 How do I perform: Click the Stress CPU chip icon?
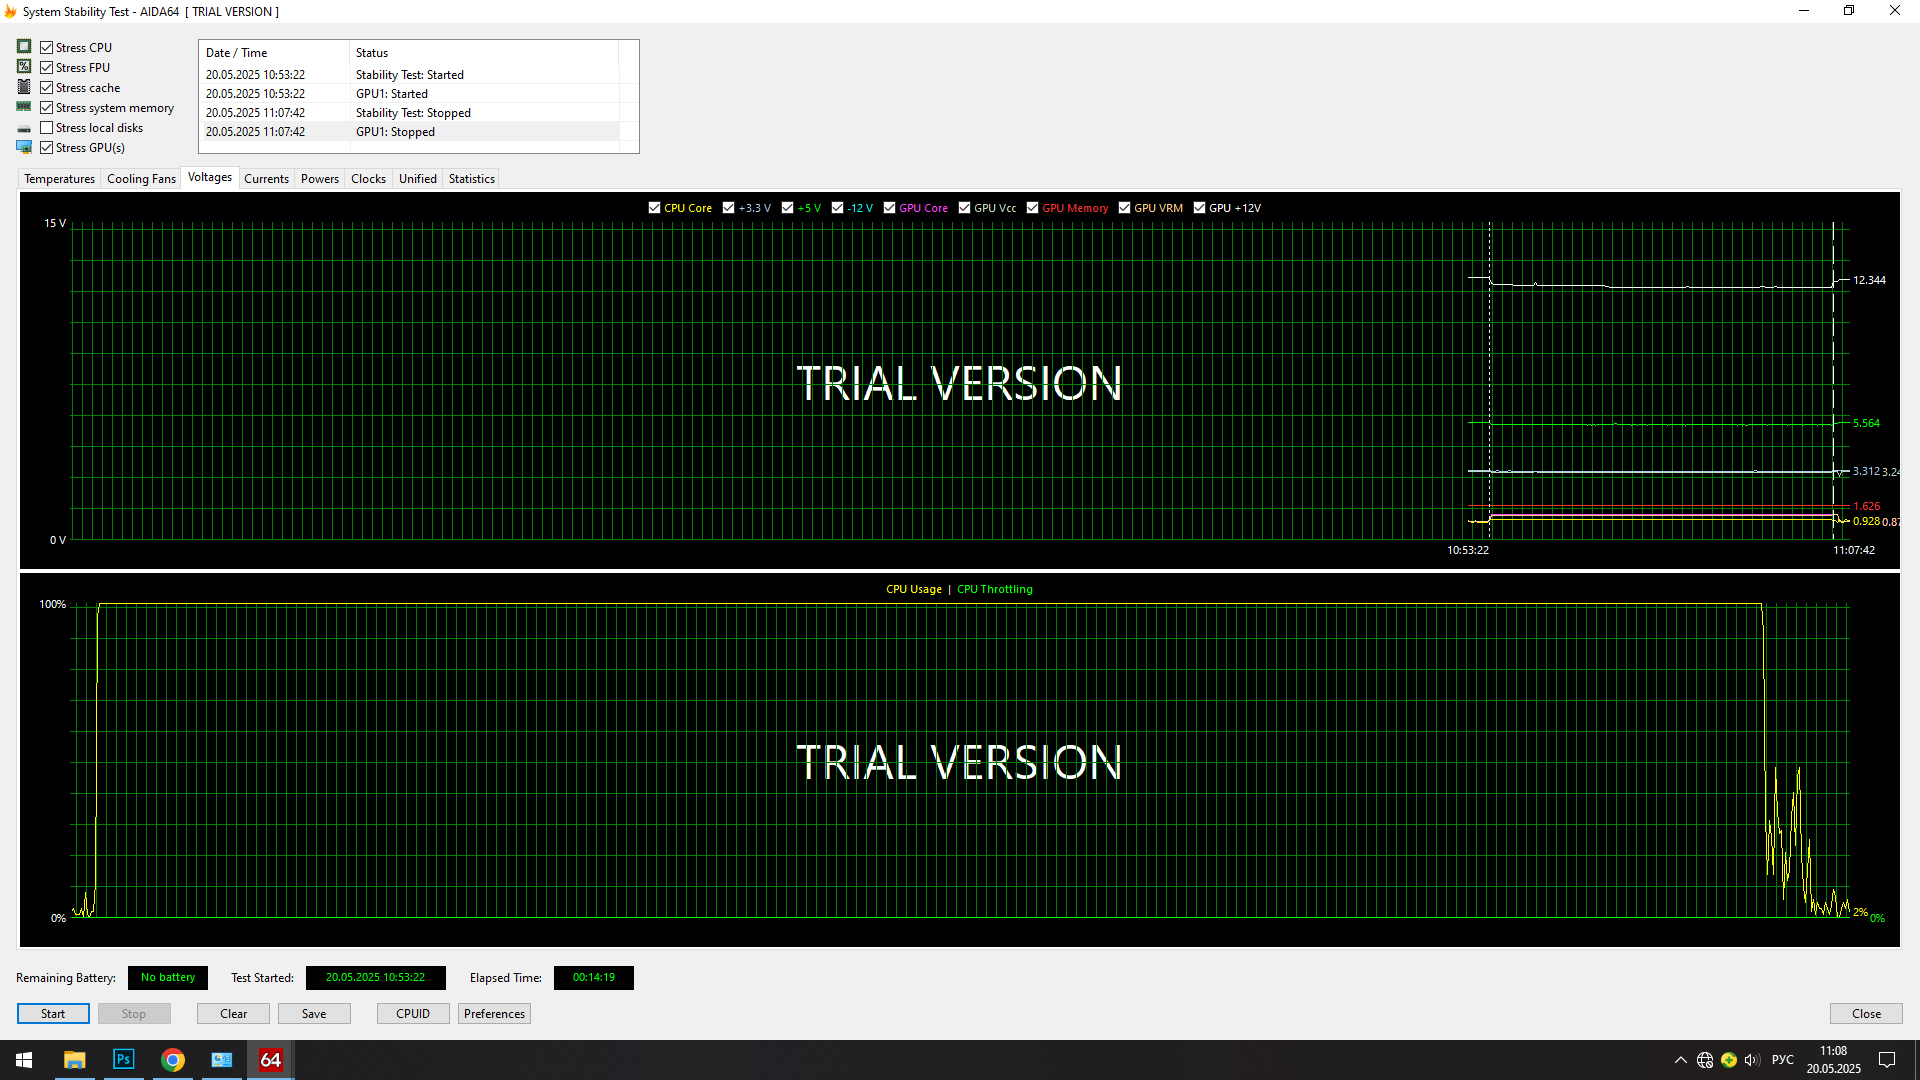click(24, 46)
